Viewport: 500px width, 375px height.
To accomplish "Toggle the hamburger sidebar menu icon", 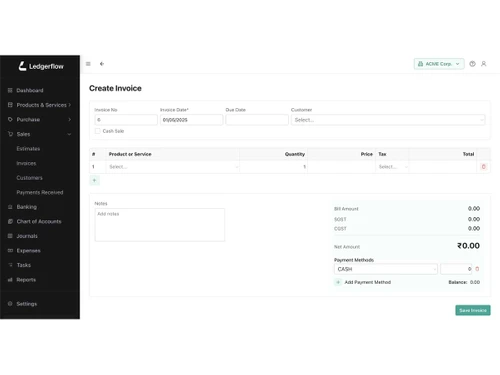I will [x=88, y=64].
